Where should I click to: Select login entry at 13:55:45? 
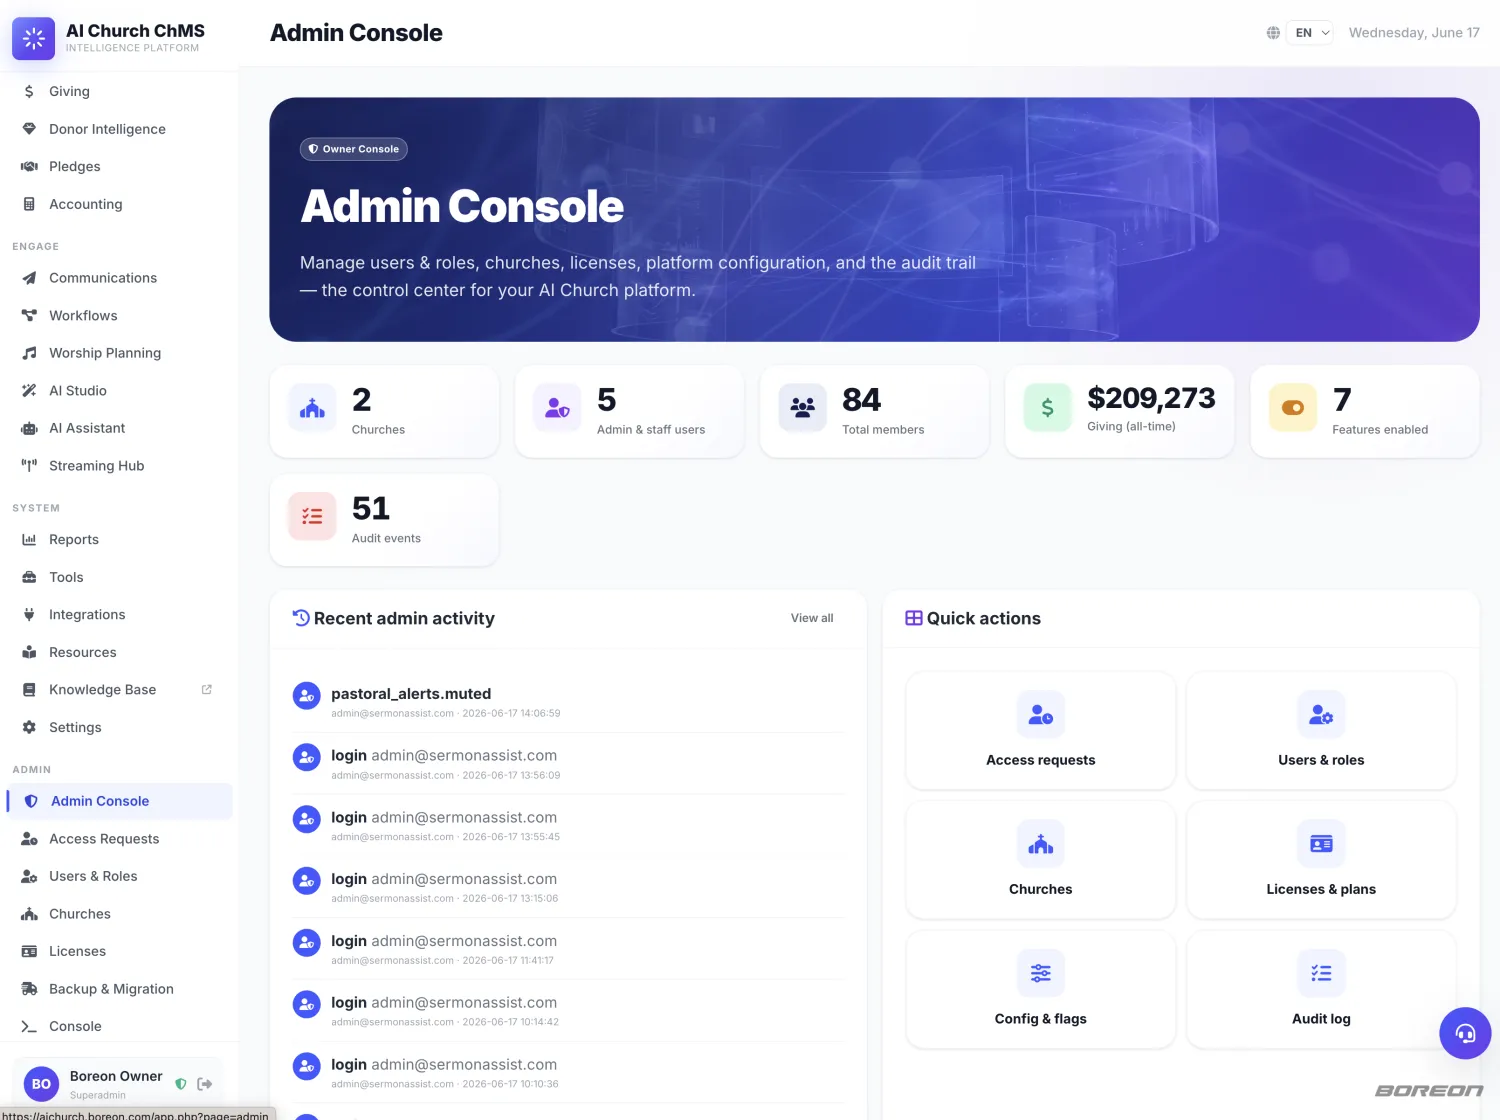[568, 826]
